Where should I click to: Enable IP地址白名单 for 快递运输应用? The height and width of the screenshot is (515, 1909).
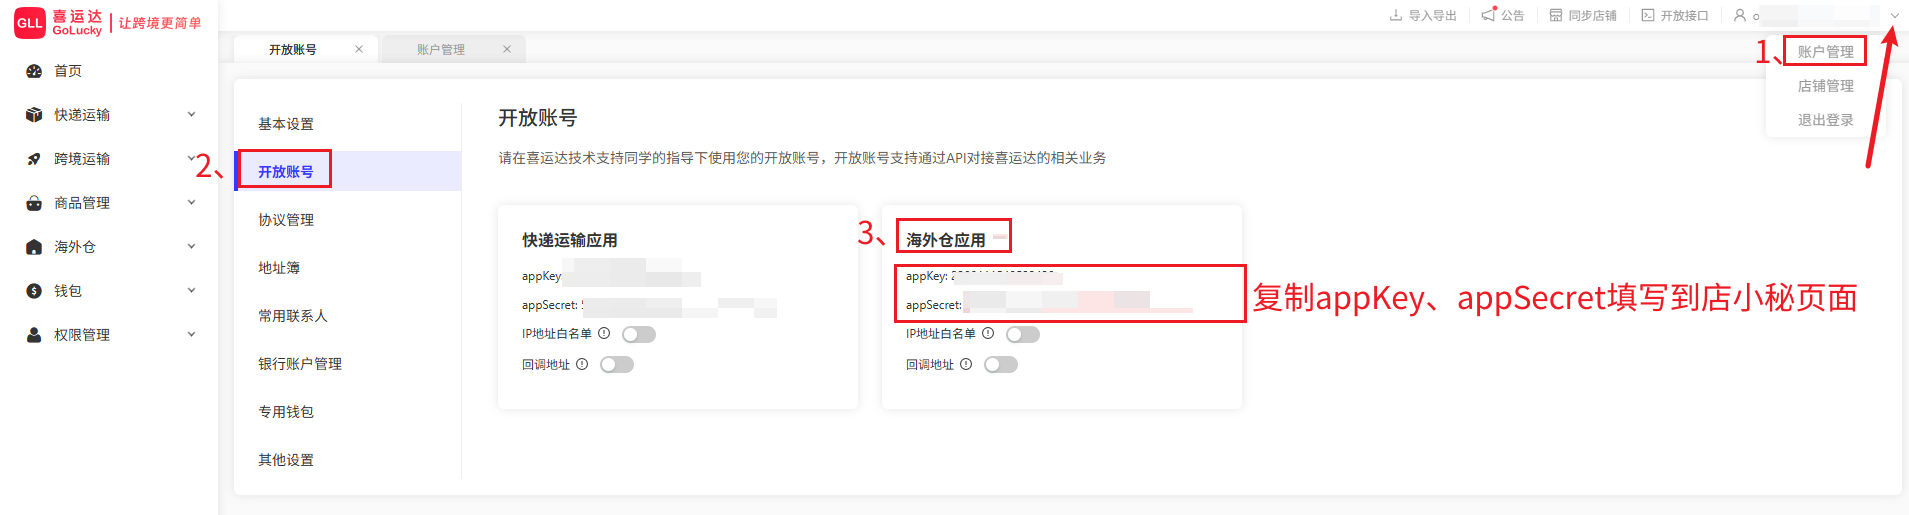[639, 335]
